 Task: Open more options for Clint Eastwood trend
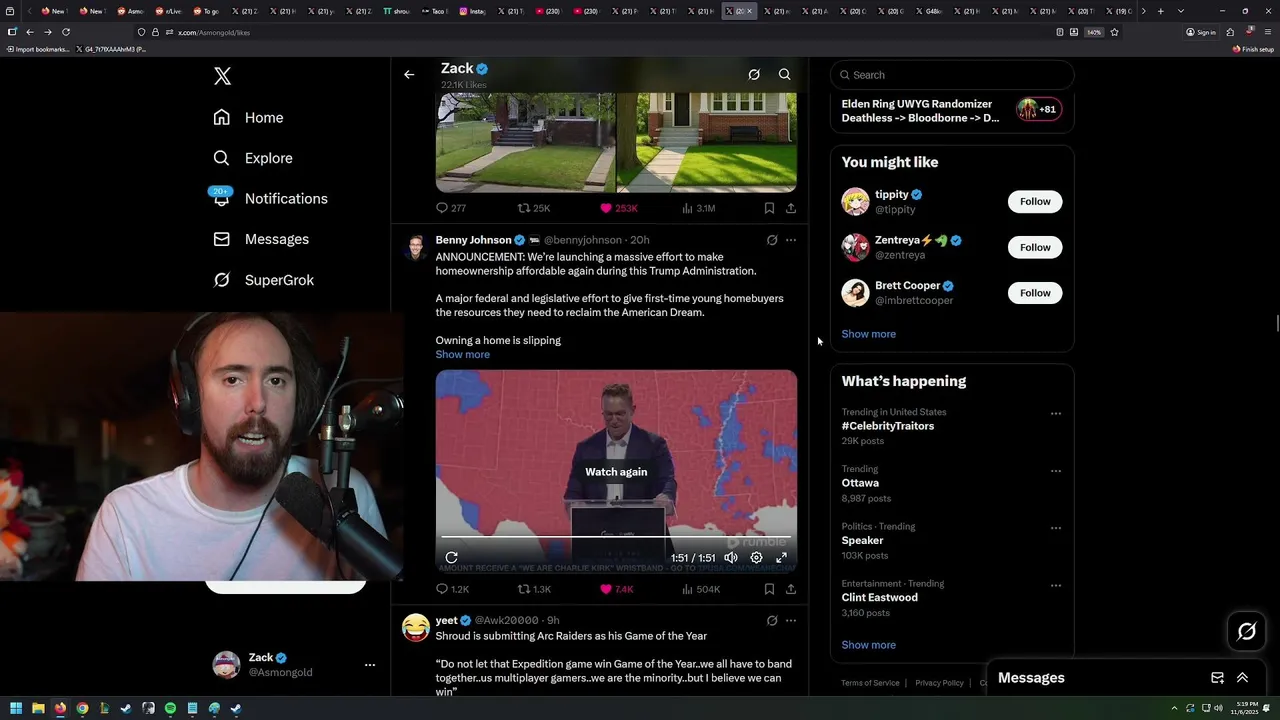coord(1055,585)
